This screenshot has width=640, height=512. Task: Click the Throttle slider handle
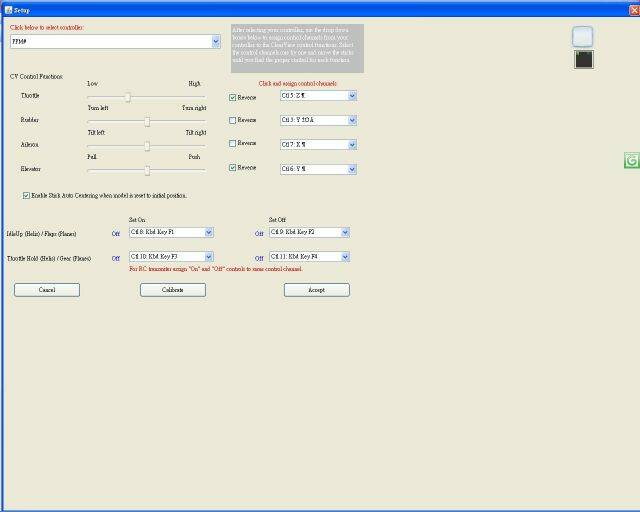pos(128,97)
